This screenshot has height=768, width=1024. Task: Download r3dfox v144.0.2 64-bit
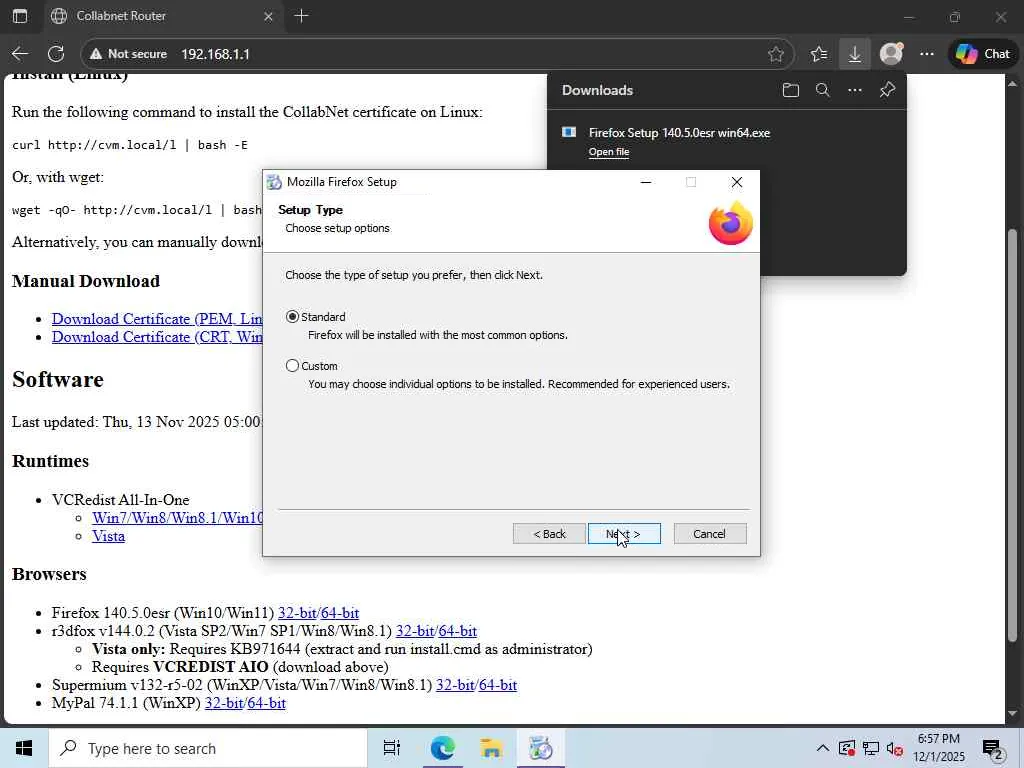(x=458, y=632)
